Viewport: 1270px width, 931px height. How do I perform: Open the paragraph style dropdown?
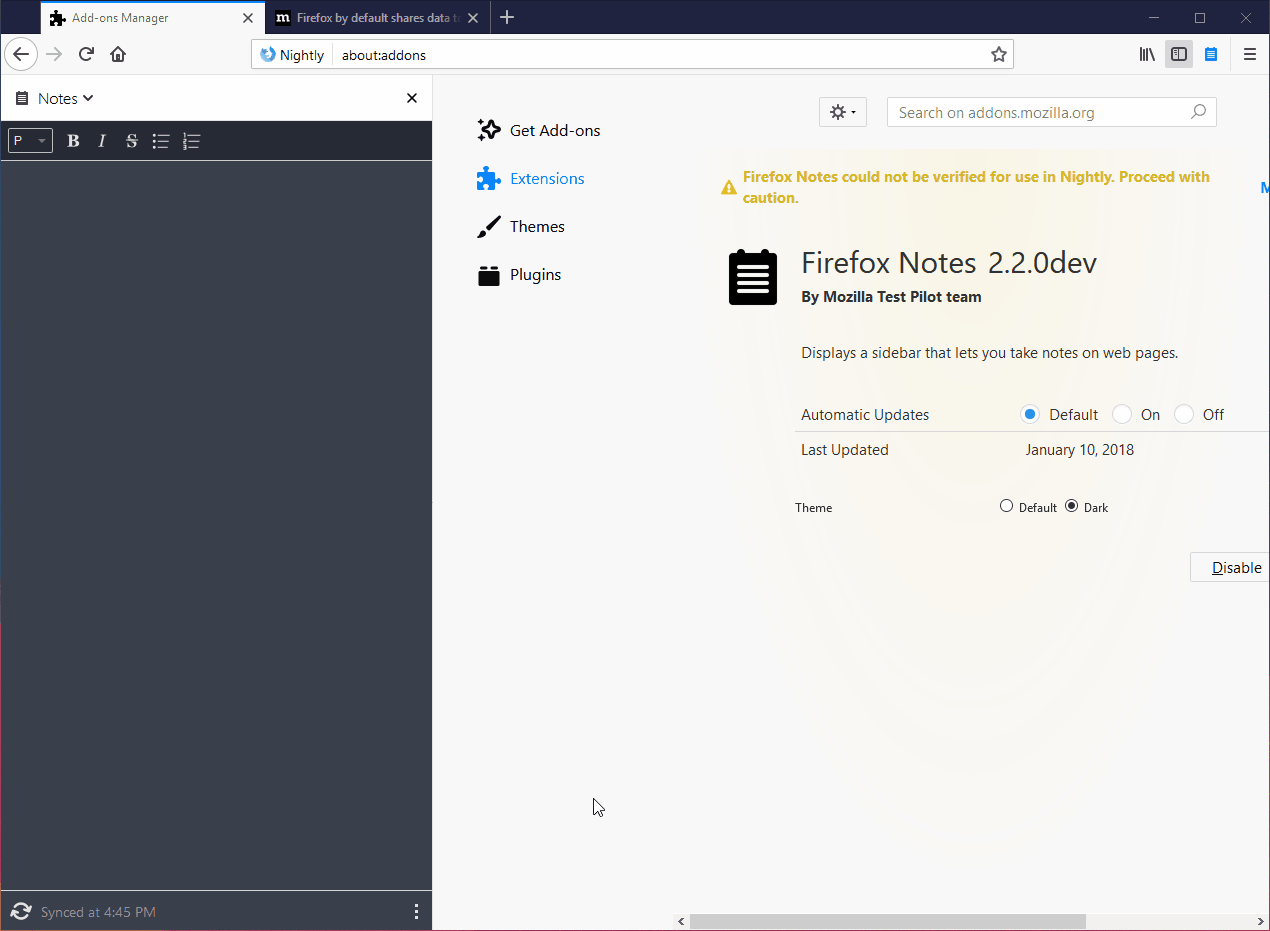coord(30,141)
